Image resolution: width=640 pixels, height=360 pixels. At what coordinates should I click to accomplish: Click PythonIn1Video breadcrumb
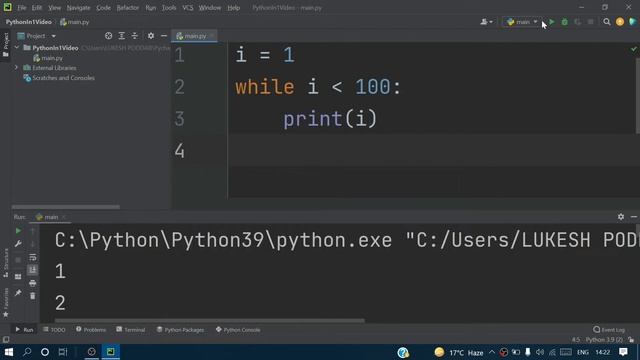(x=29, y=22)
